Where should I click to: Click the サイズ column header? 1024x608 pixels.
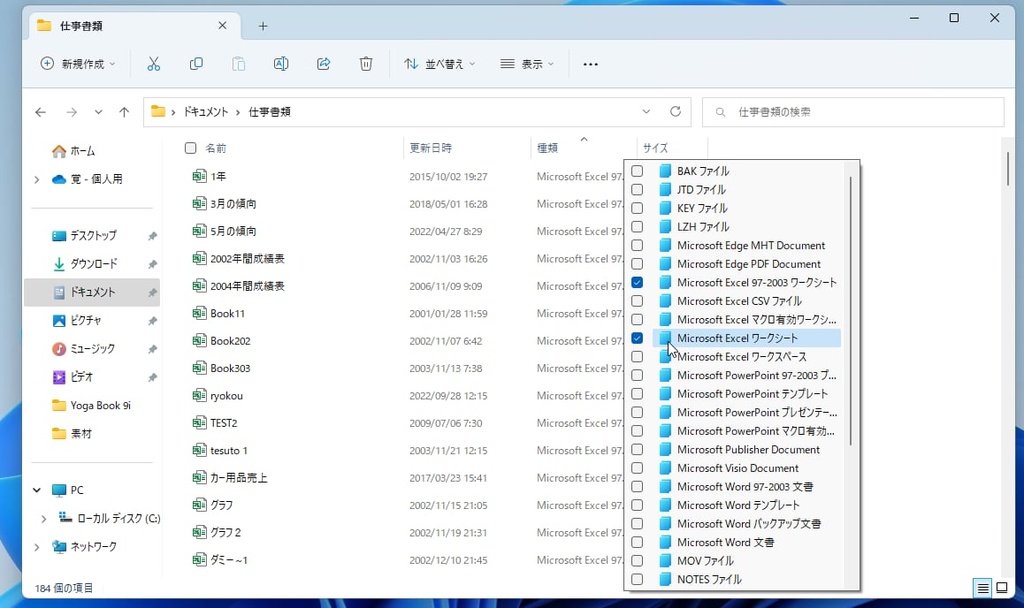[655, 148]
